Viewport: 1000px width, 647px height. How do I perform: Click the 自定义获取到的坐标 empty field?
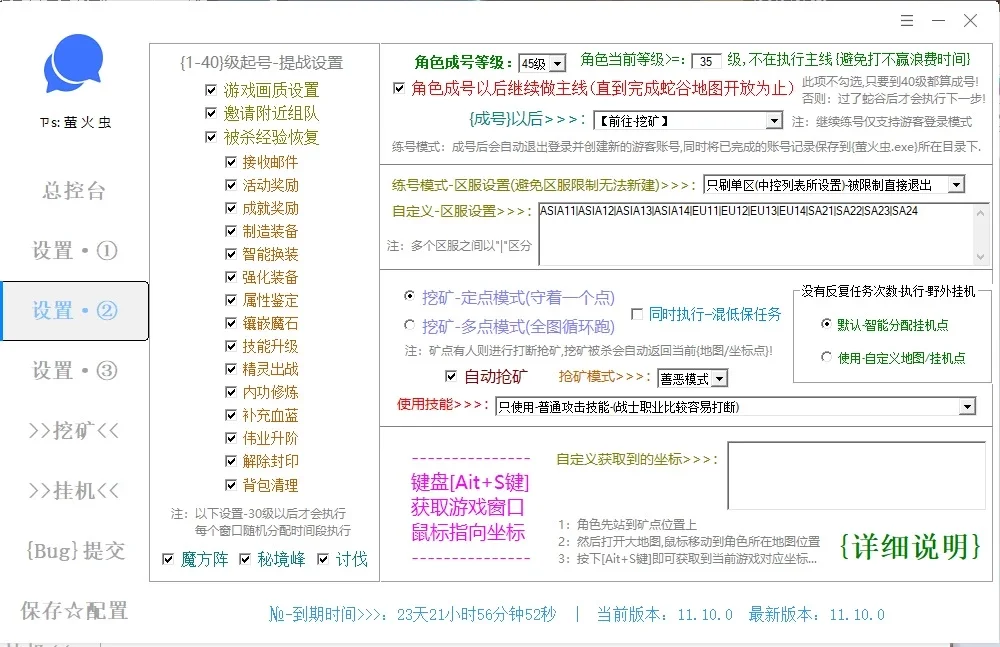coord(857,475)
